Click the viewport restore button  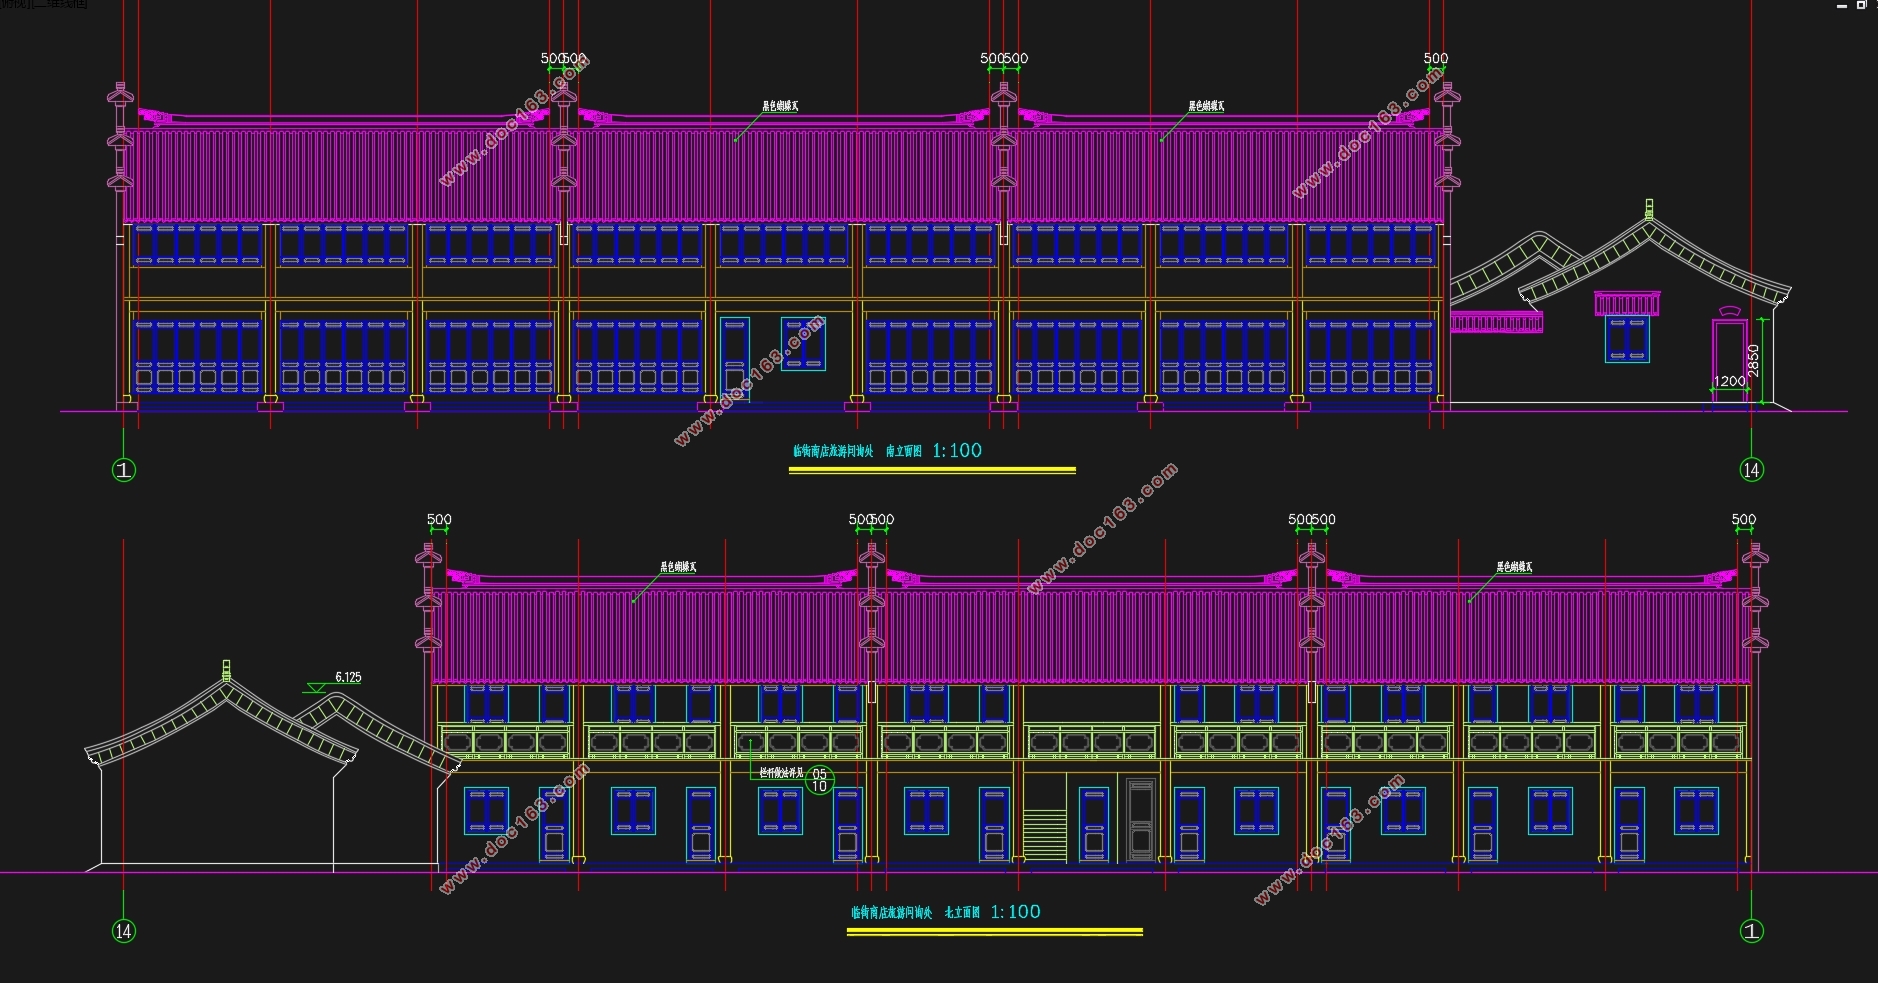pyautogui.click(x=1861, y=5)
